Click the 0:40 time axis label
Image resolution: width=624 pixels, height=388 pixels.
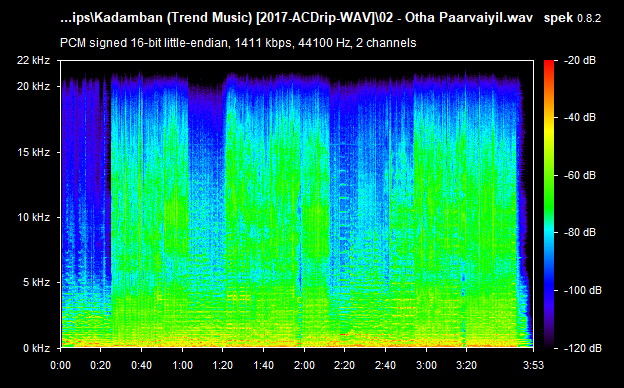click(x=142, y=365)
